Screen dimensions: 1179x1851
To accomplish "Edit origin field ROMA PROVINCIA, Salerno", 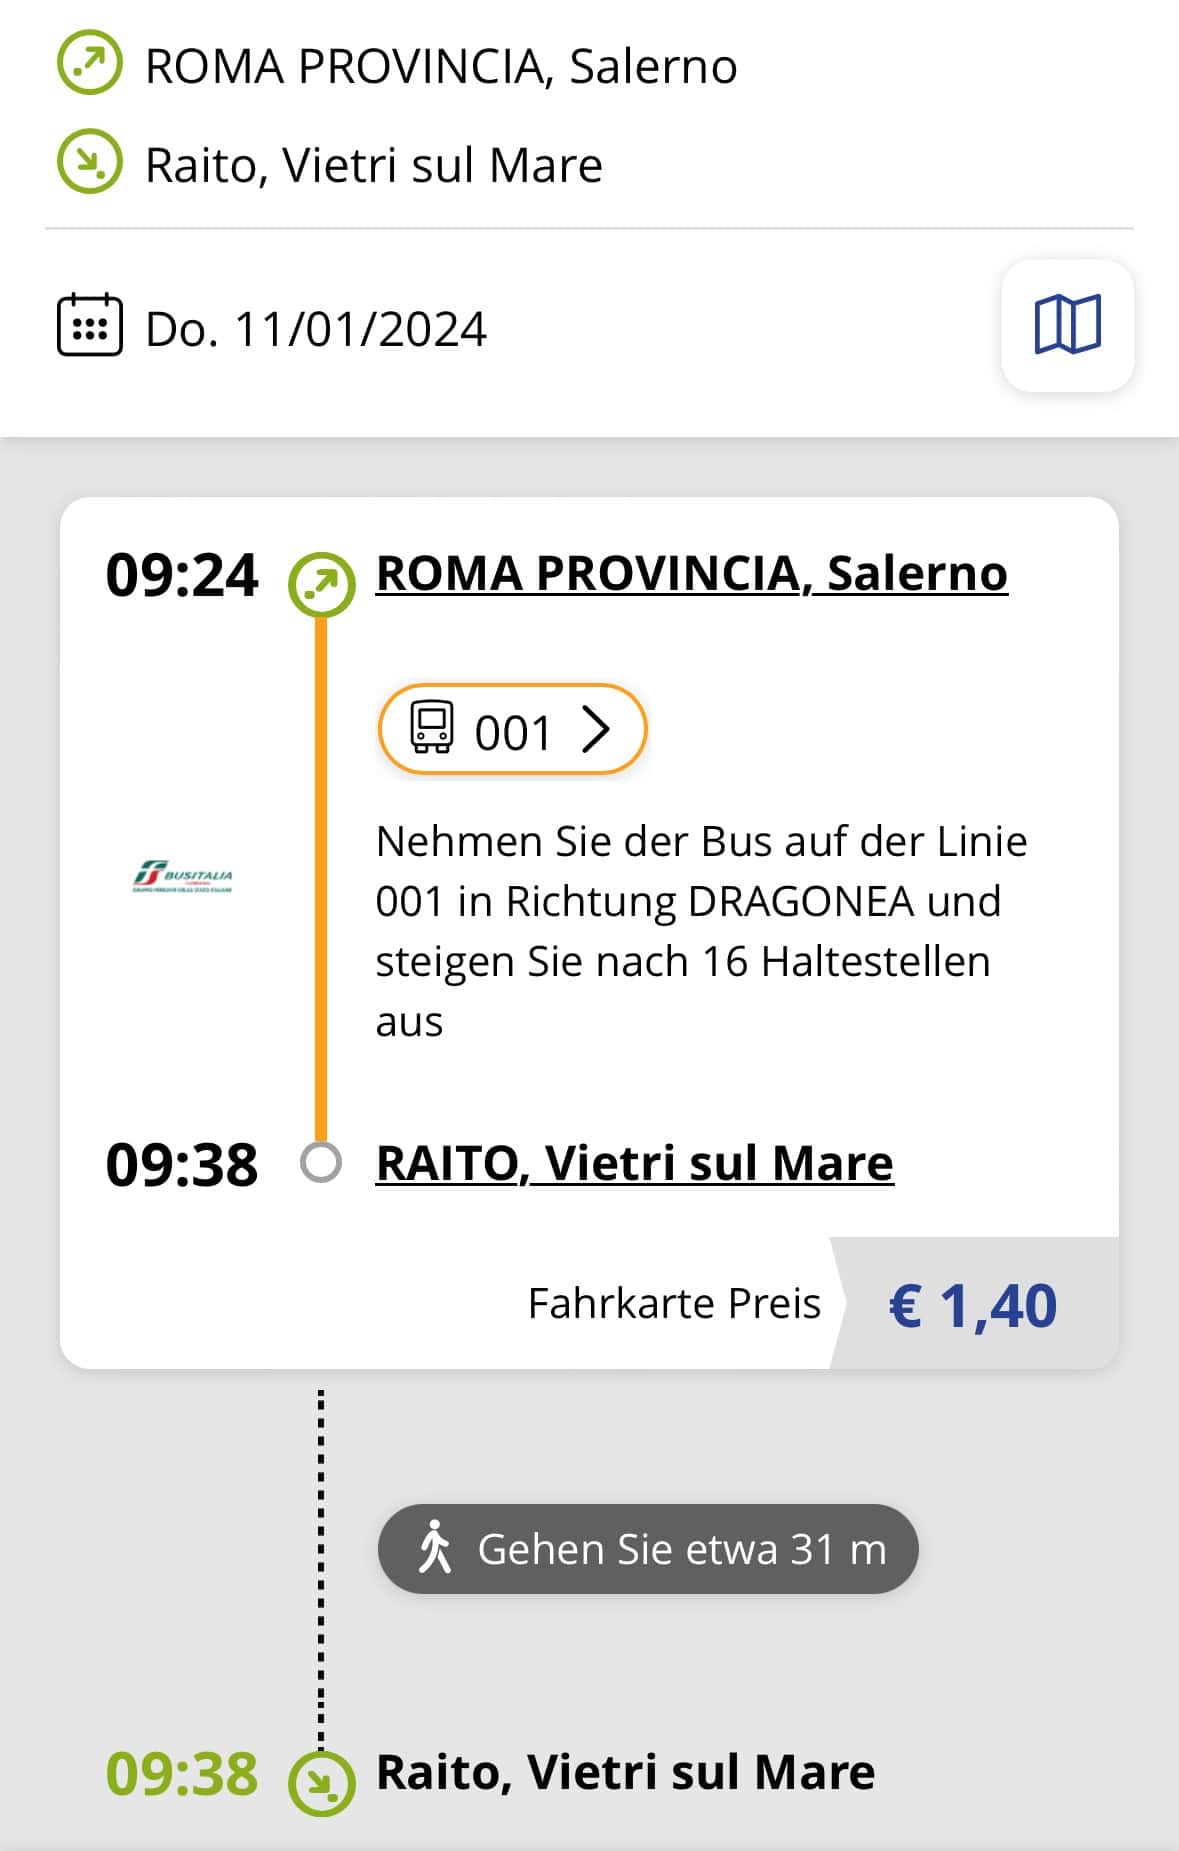I will tap(441, 66).
